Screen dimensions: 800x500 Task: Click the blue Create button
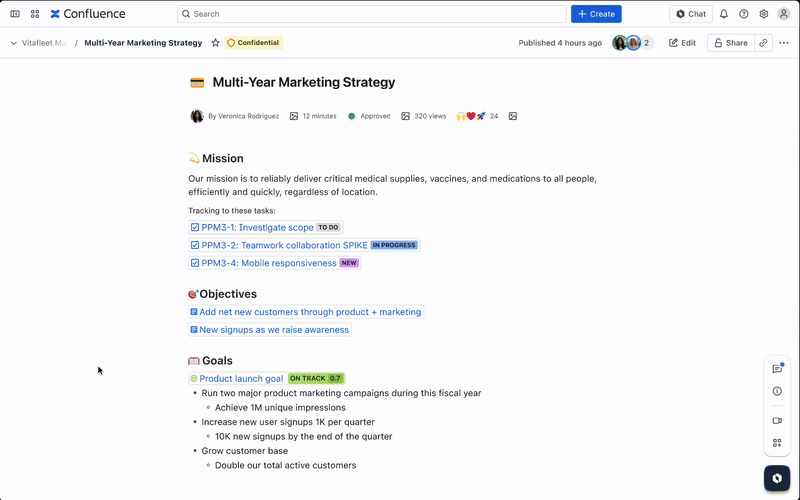click(x=596, y=14)
